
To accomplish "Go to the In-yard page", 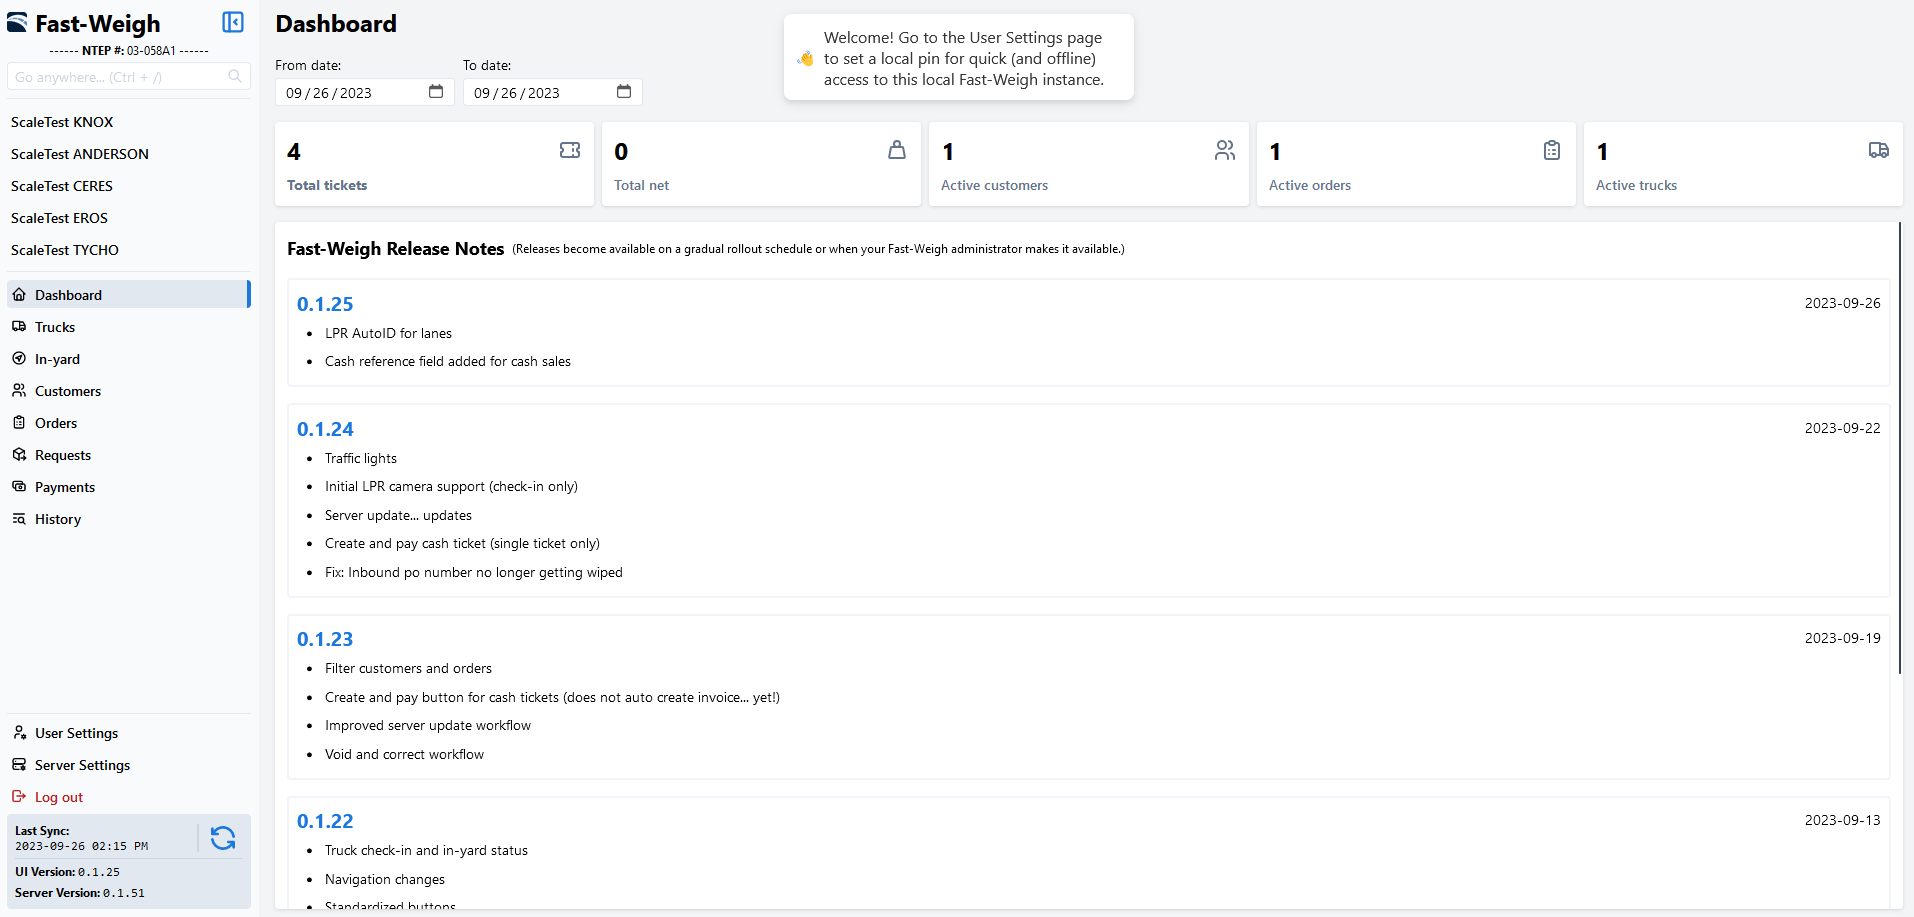I will pos(57,359).
